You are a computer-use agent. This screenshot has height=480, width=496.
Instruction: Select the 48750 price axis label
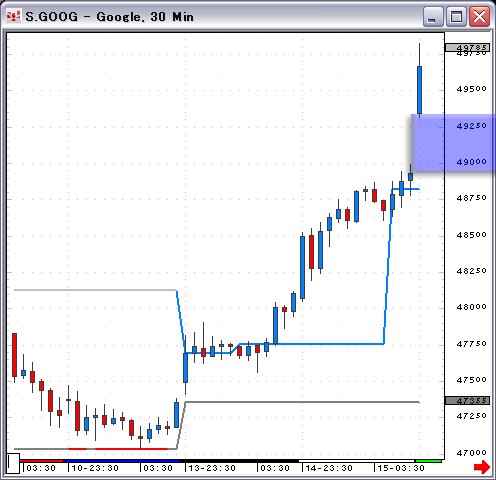471,198
